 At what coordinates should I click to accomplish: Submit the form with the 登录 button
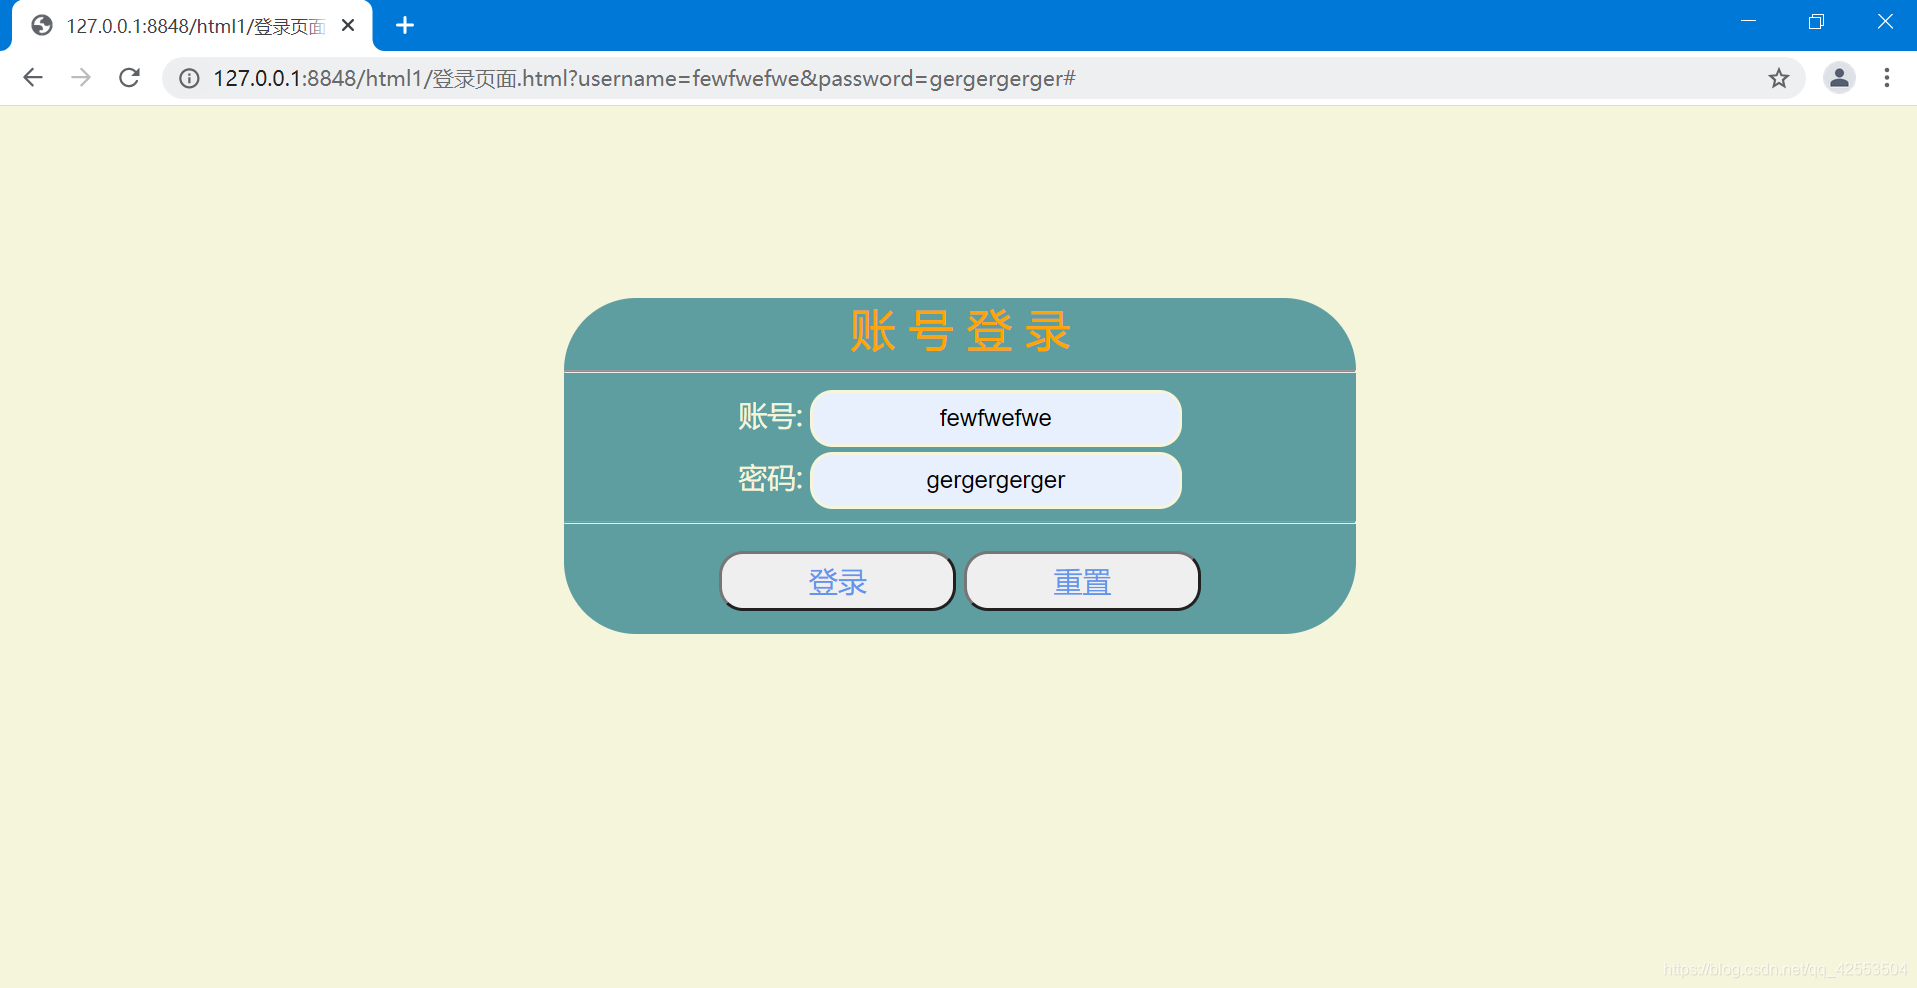tap(837, 581)
